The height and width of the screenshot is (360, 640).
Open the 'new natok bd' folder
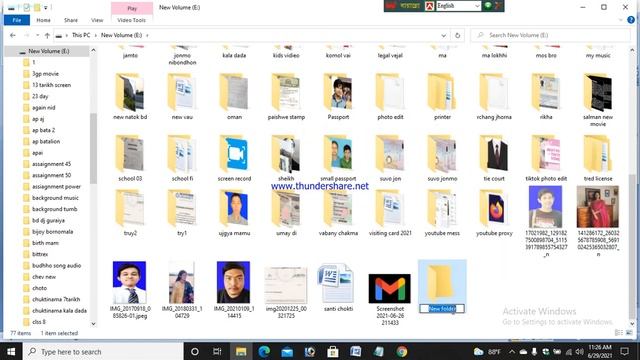click(x=130, y=97)
